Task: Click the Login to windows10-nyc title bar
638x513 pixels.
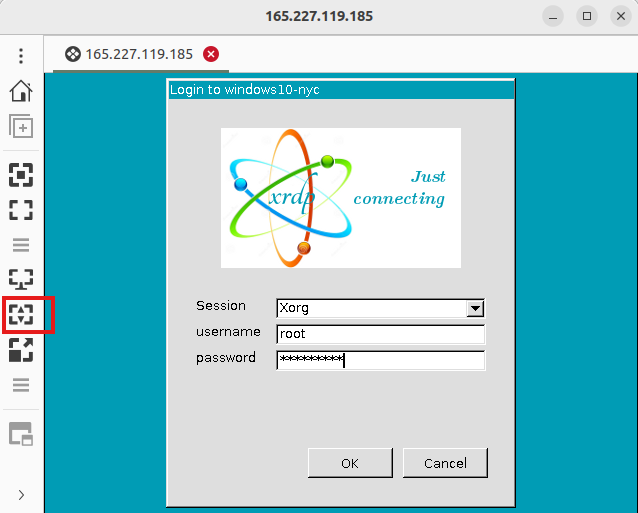Action: click(341, 90)
